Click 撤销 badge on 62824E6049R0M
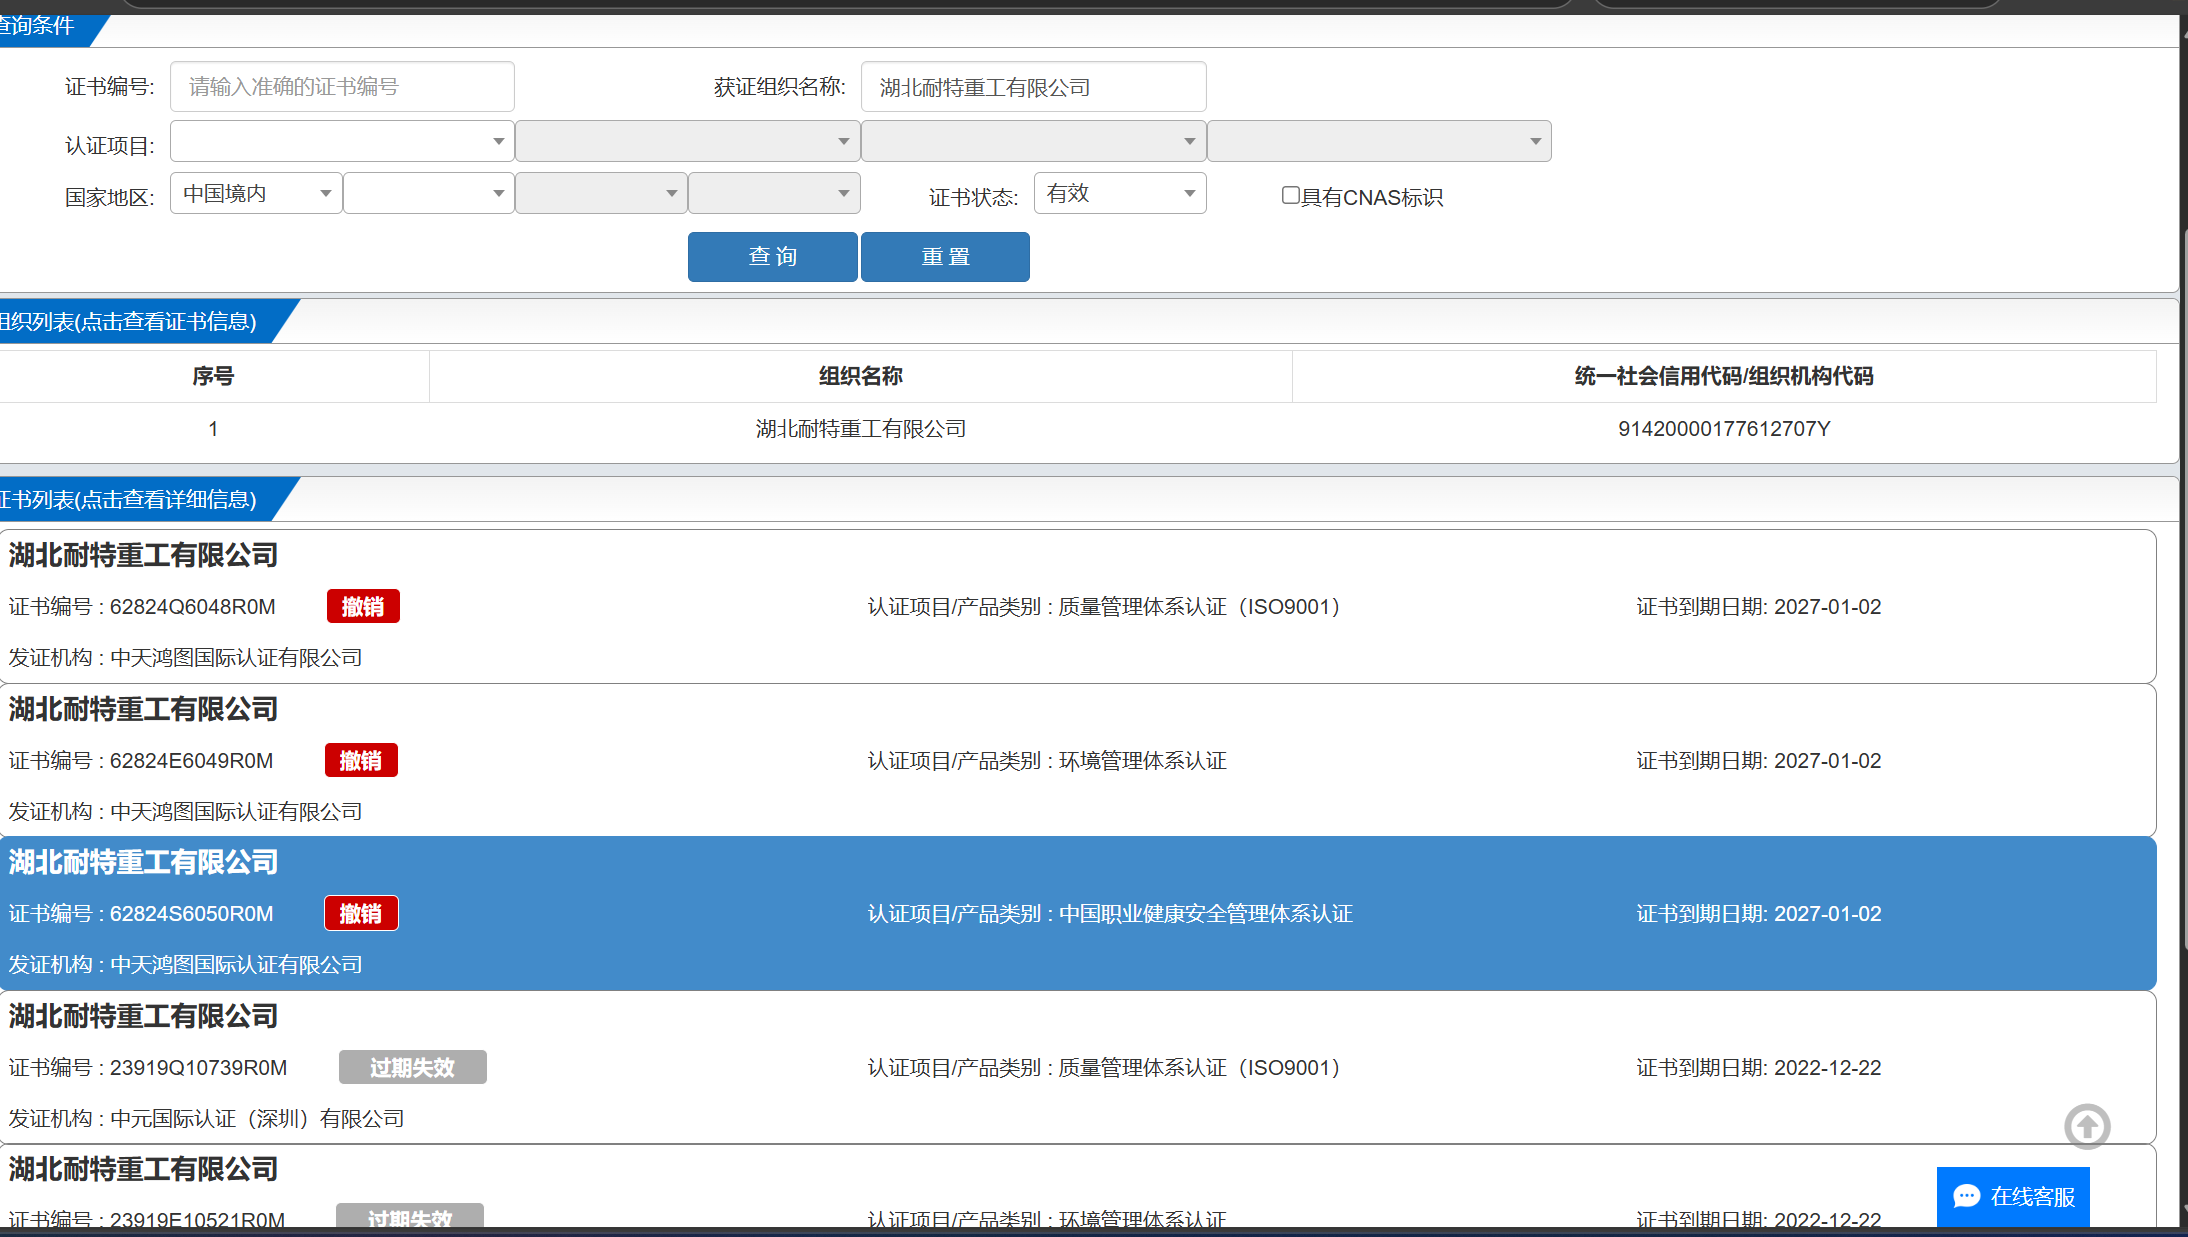Viewport: 2188px width, 1237px height. [361, 760]
